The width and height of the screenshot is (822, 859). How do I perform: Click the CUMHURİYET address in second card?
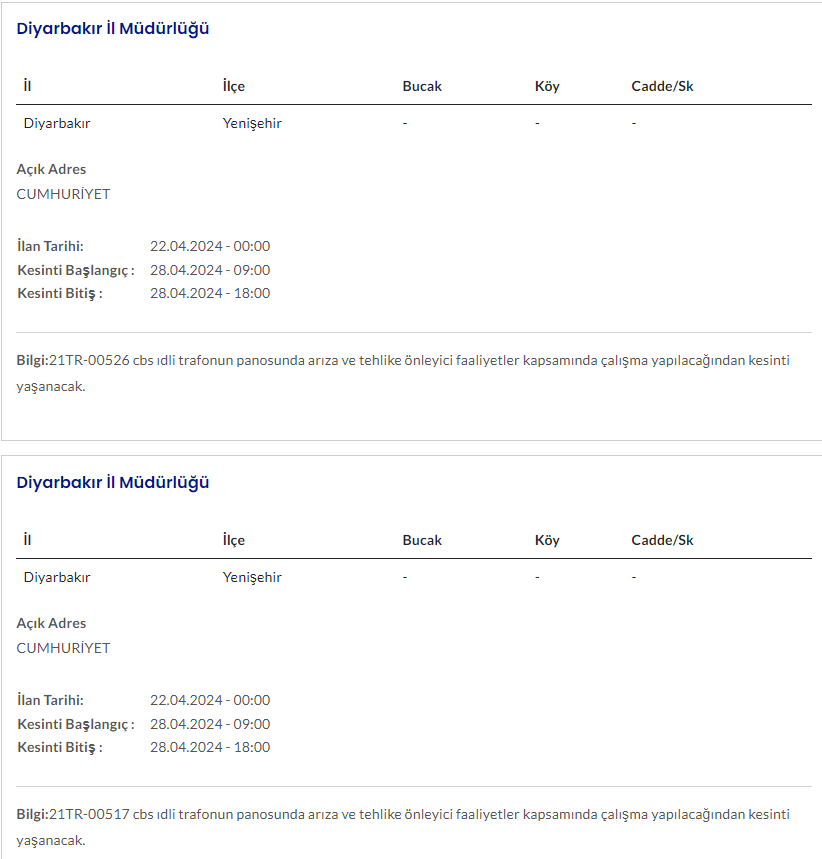(x=63, y=648)
